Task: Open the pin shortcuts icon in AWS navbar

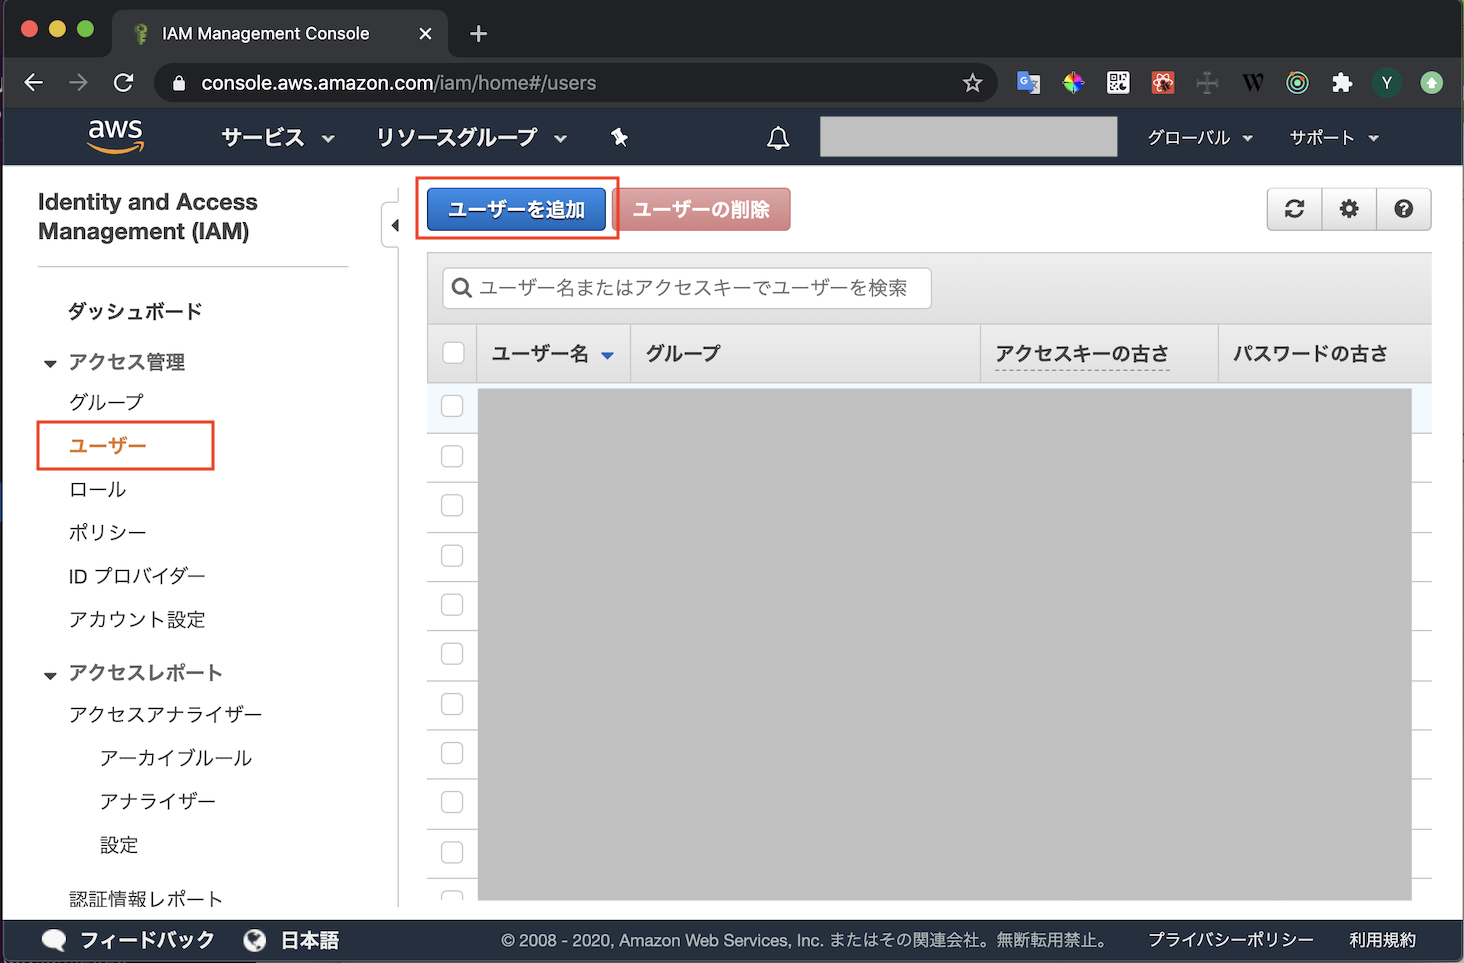Action: (x=620, y=137)
